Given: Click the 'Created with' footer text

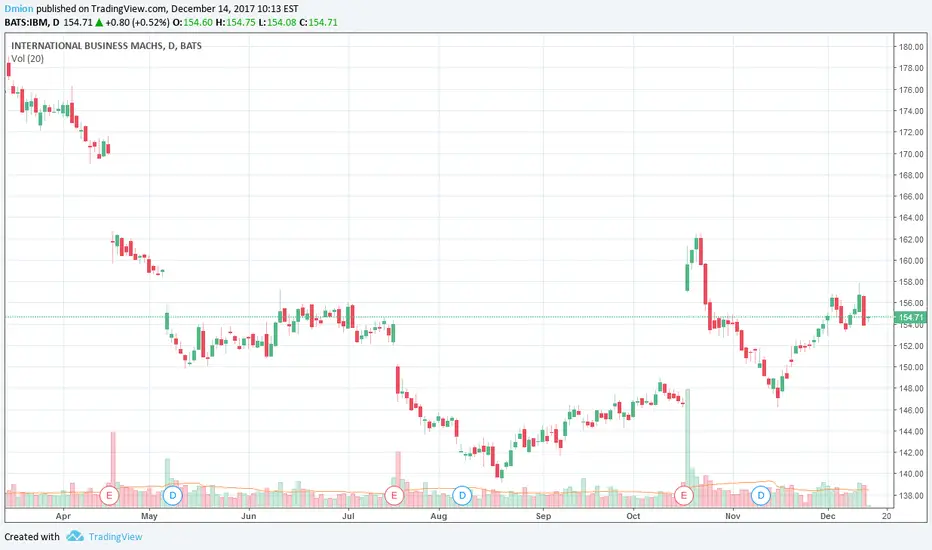Looking at the screenshot, I should click(32, 537).
